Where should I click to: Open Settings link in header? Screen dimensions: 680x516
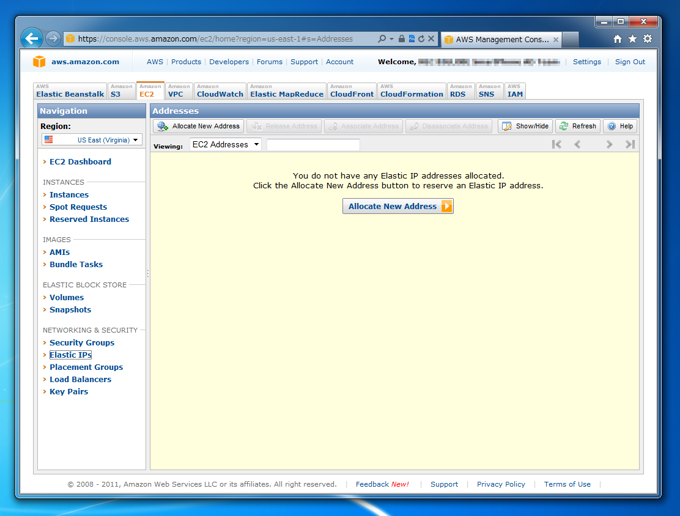tap(587, 62)
